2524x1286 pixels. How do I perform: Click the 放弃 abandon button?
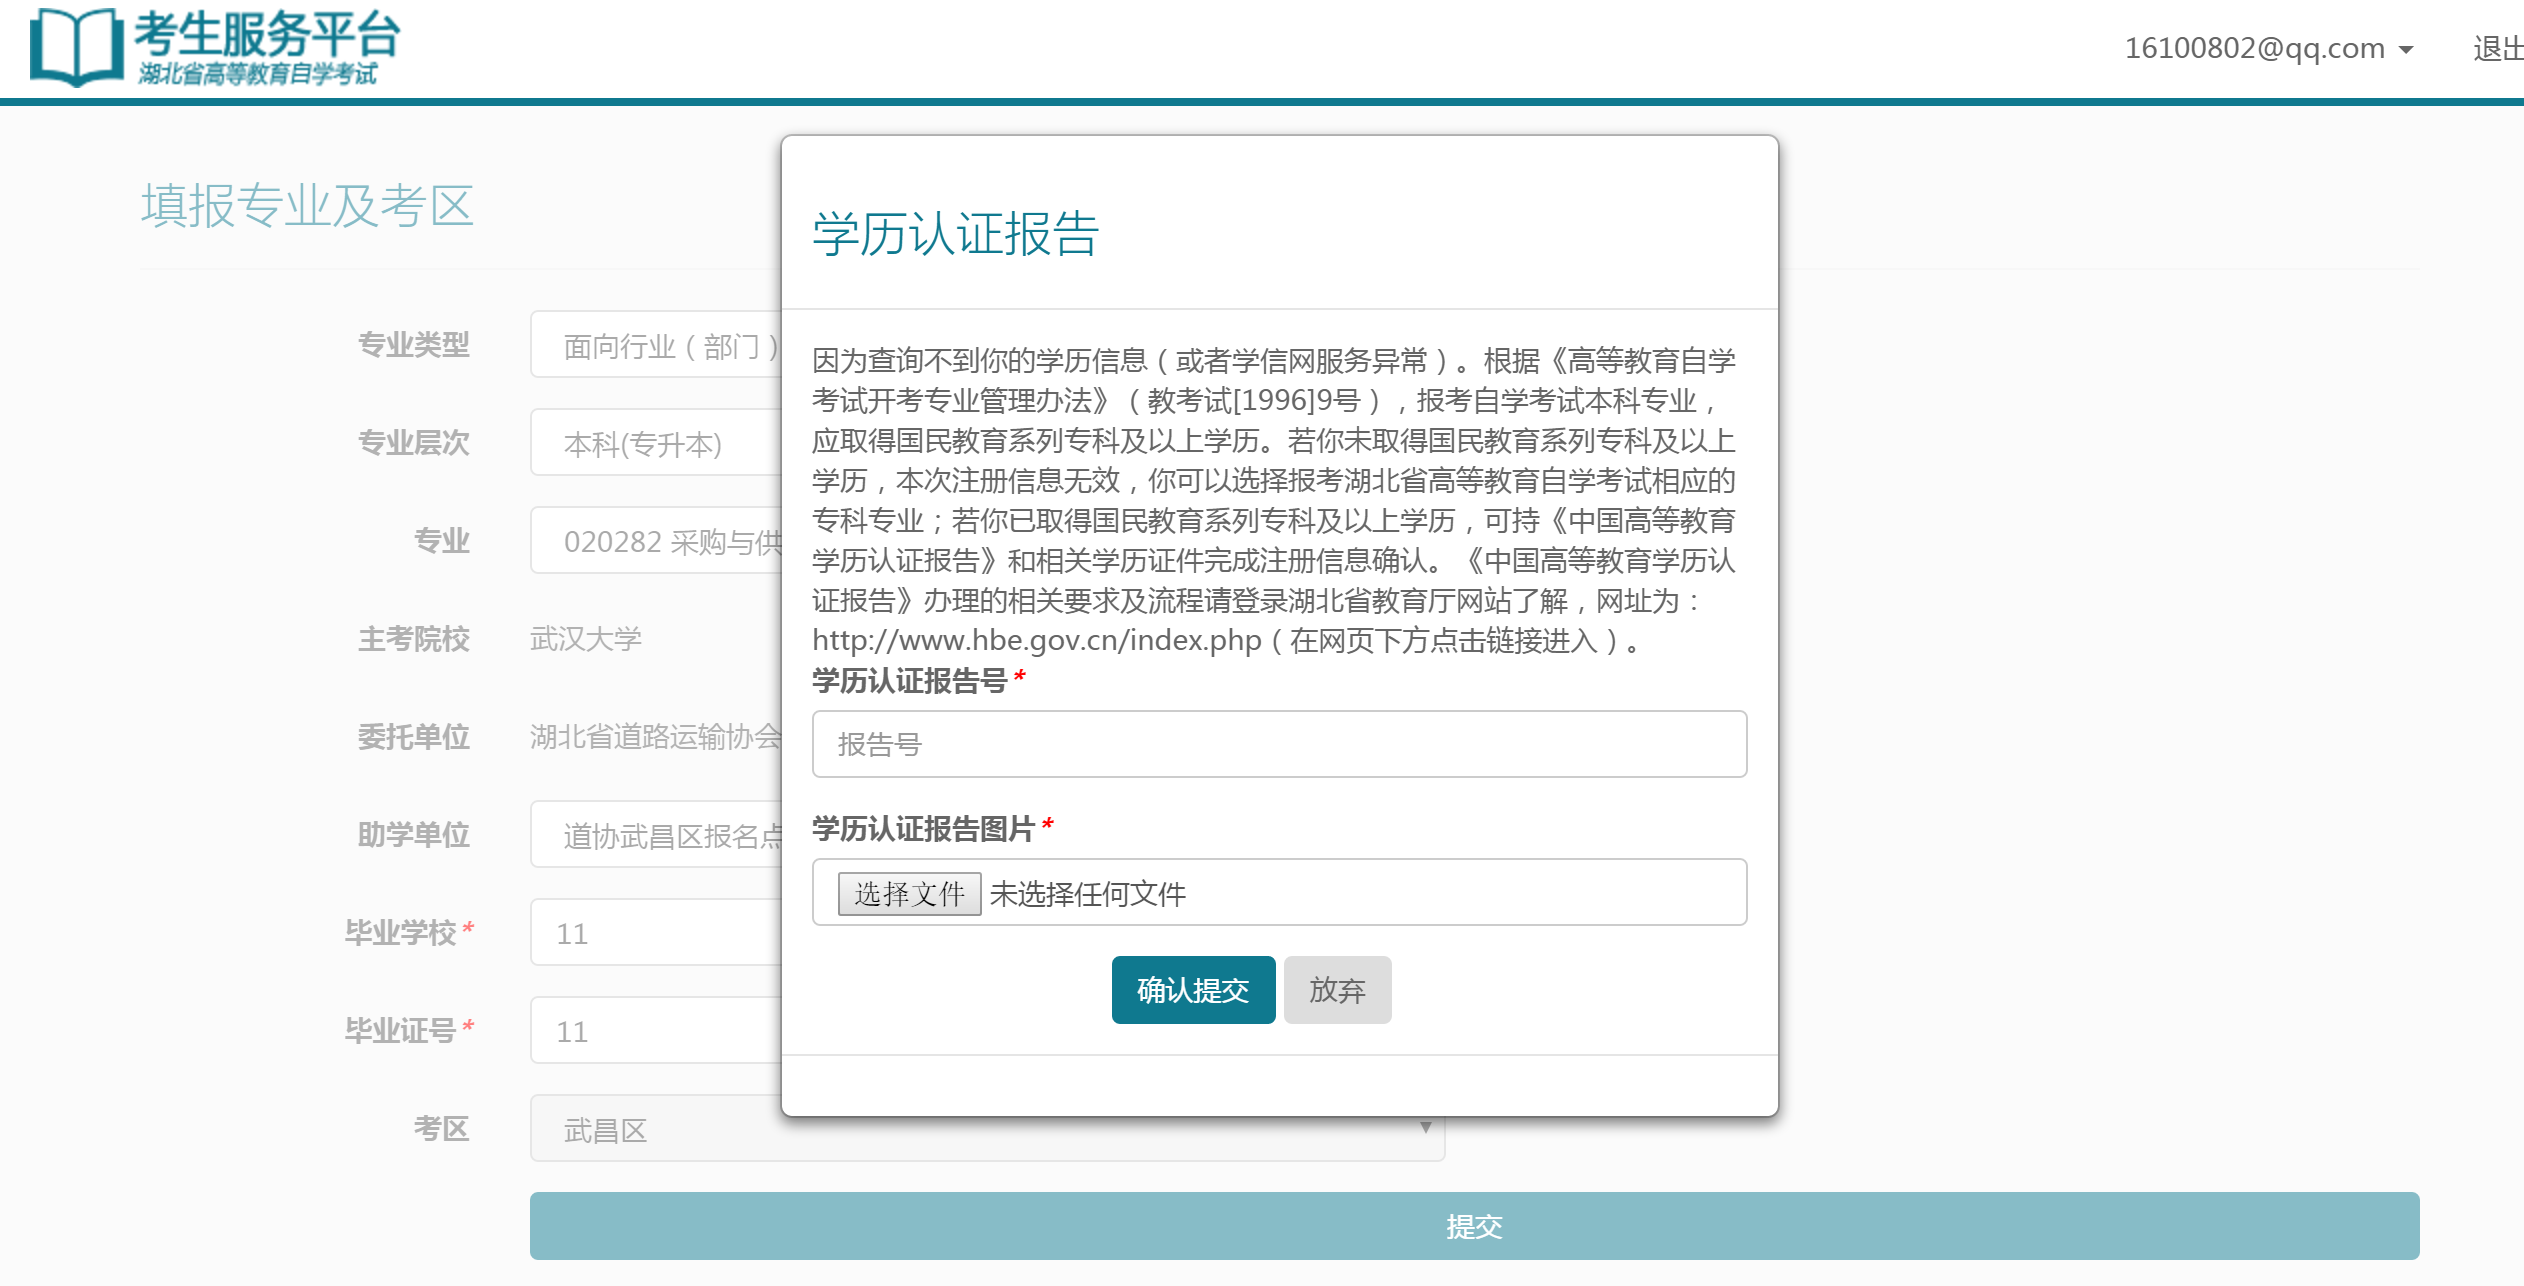1336,990
